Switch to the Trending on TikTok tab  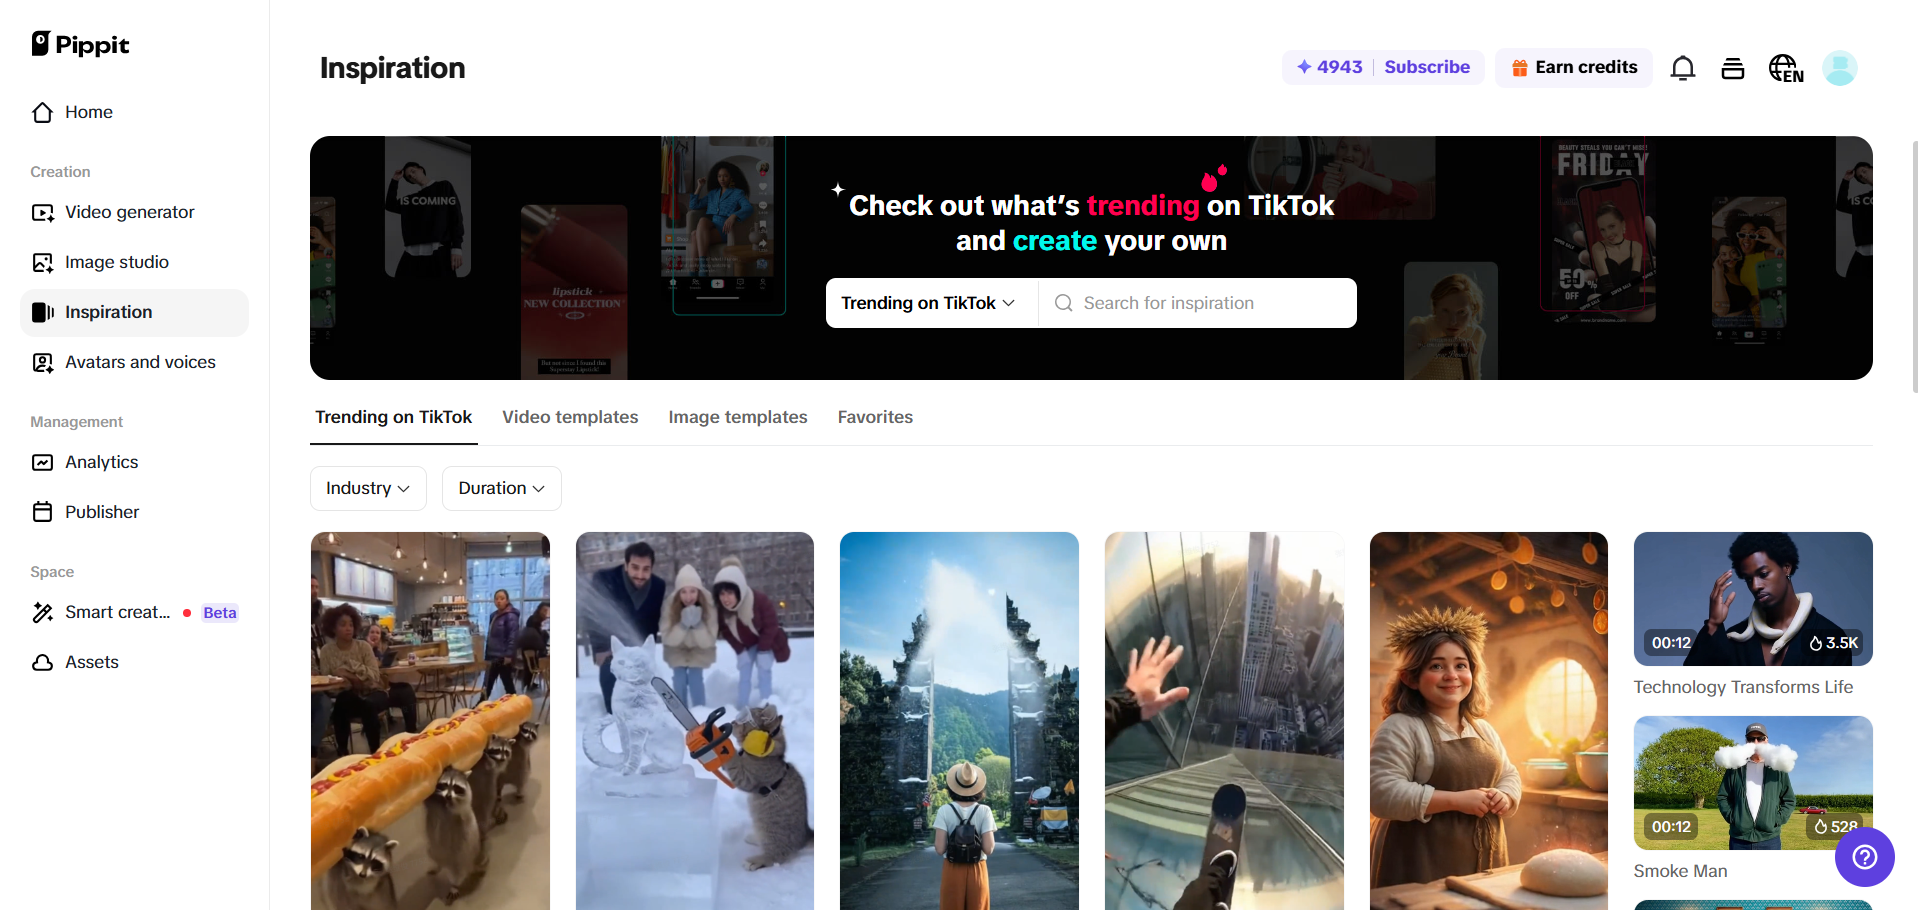pyautogui.click(x=394, y=417)
